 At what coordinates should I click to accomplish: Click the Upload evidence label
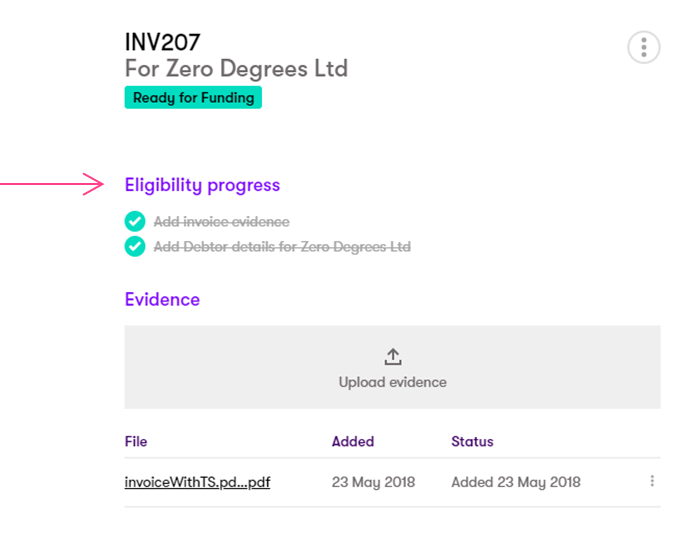[392, 382]
